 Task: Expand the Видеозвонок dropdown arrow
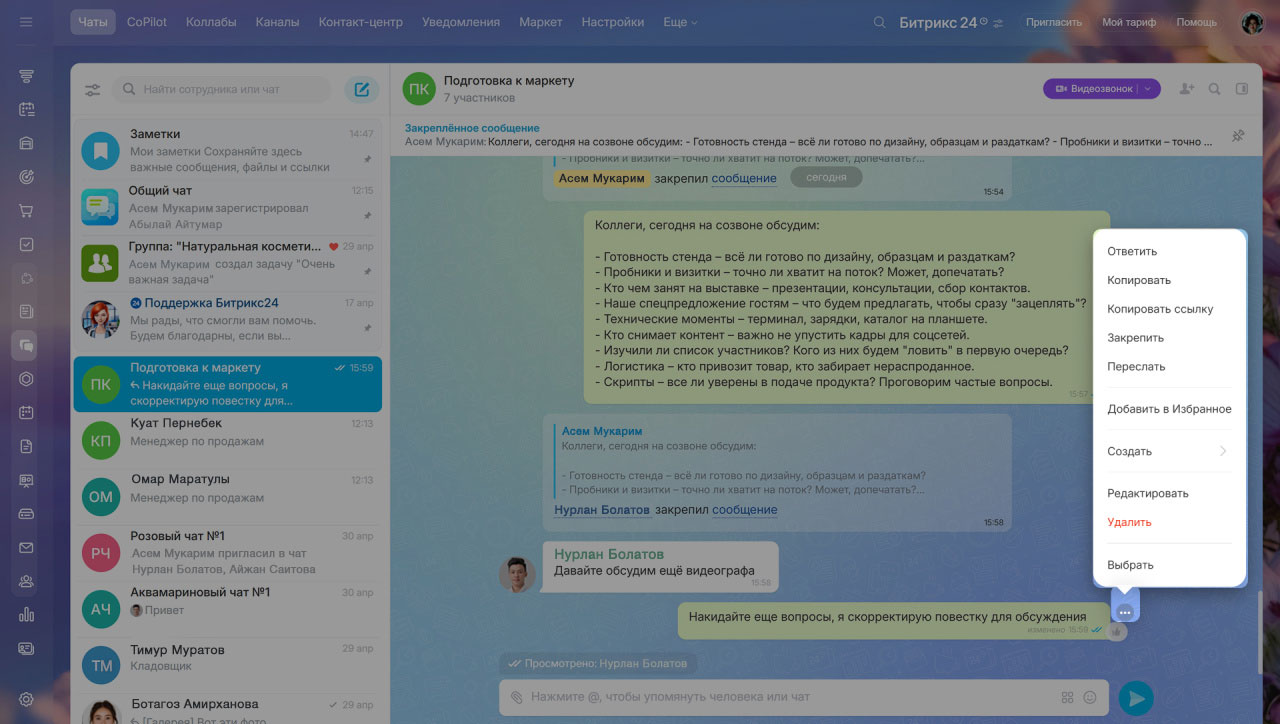(x=1148, y=89)
